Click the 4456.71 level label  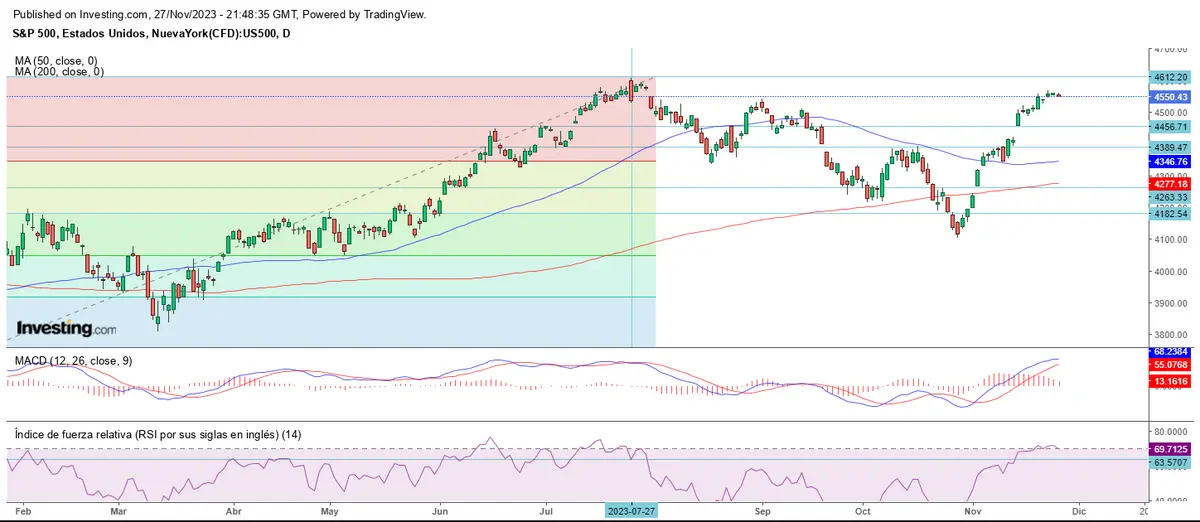[1169, 127]
